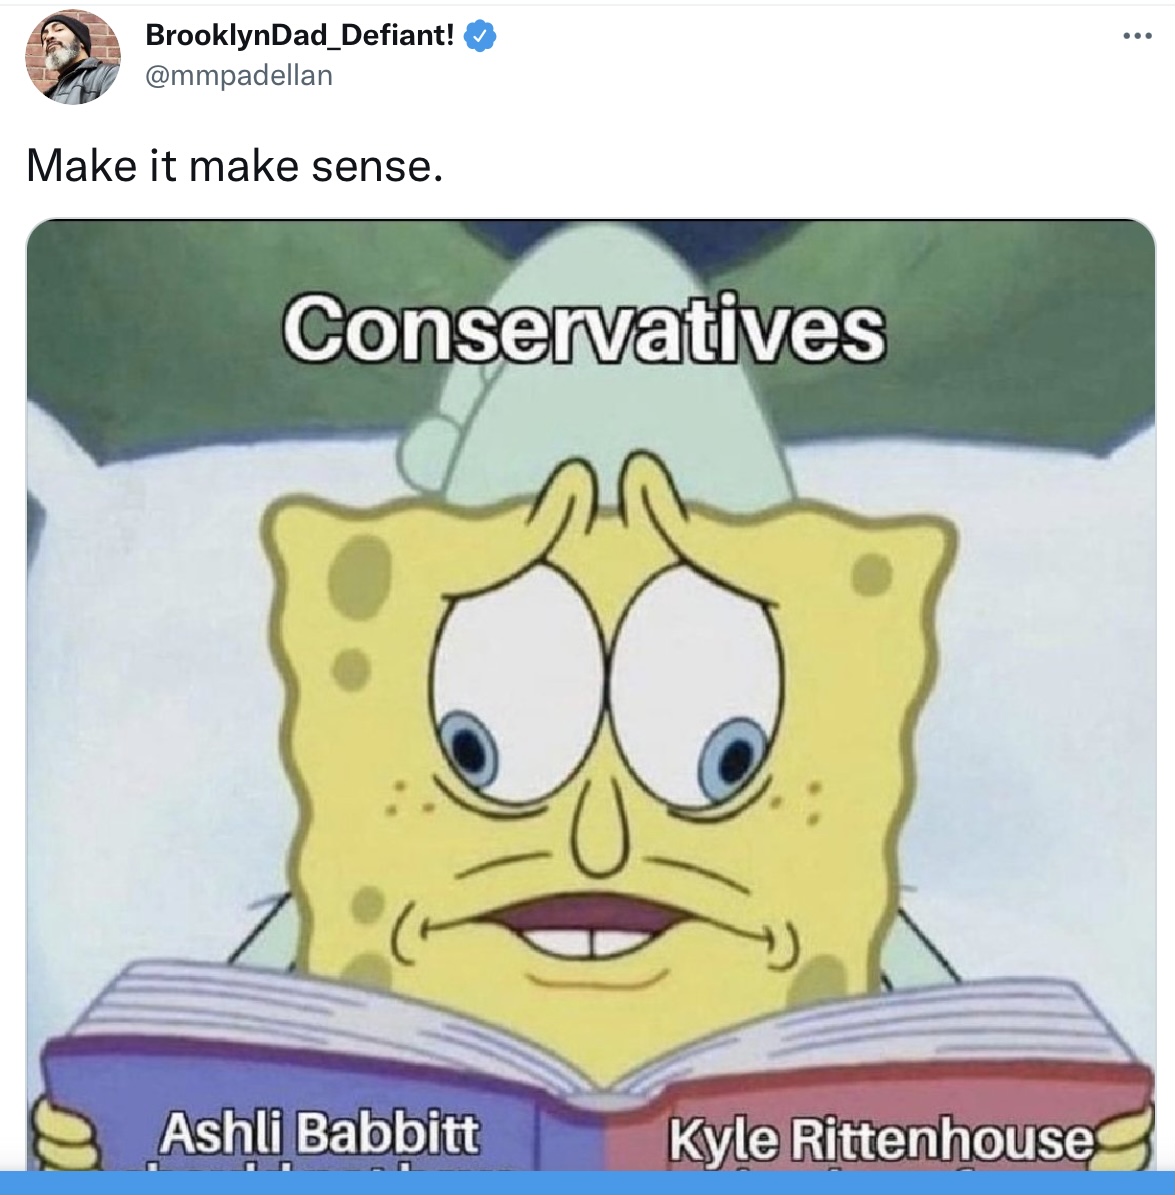The image size is (1175, 1195).
Task: Click the "Ashli Babbitt" label on the book
Action: pyautogui.click(x=319, y=1133)
